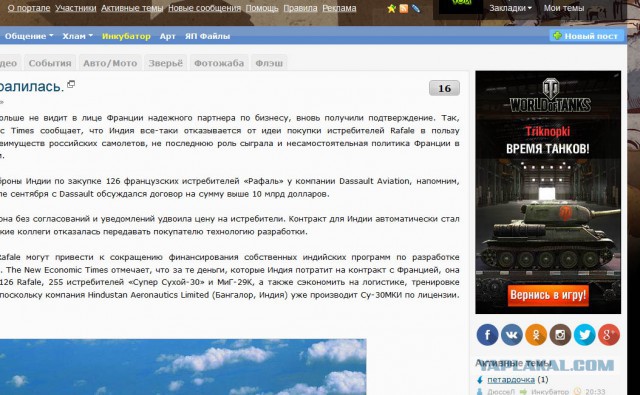640x395 pixels.
Task: Open the петардочка active topic link
Action: tap(511, 379)
